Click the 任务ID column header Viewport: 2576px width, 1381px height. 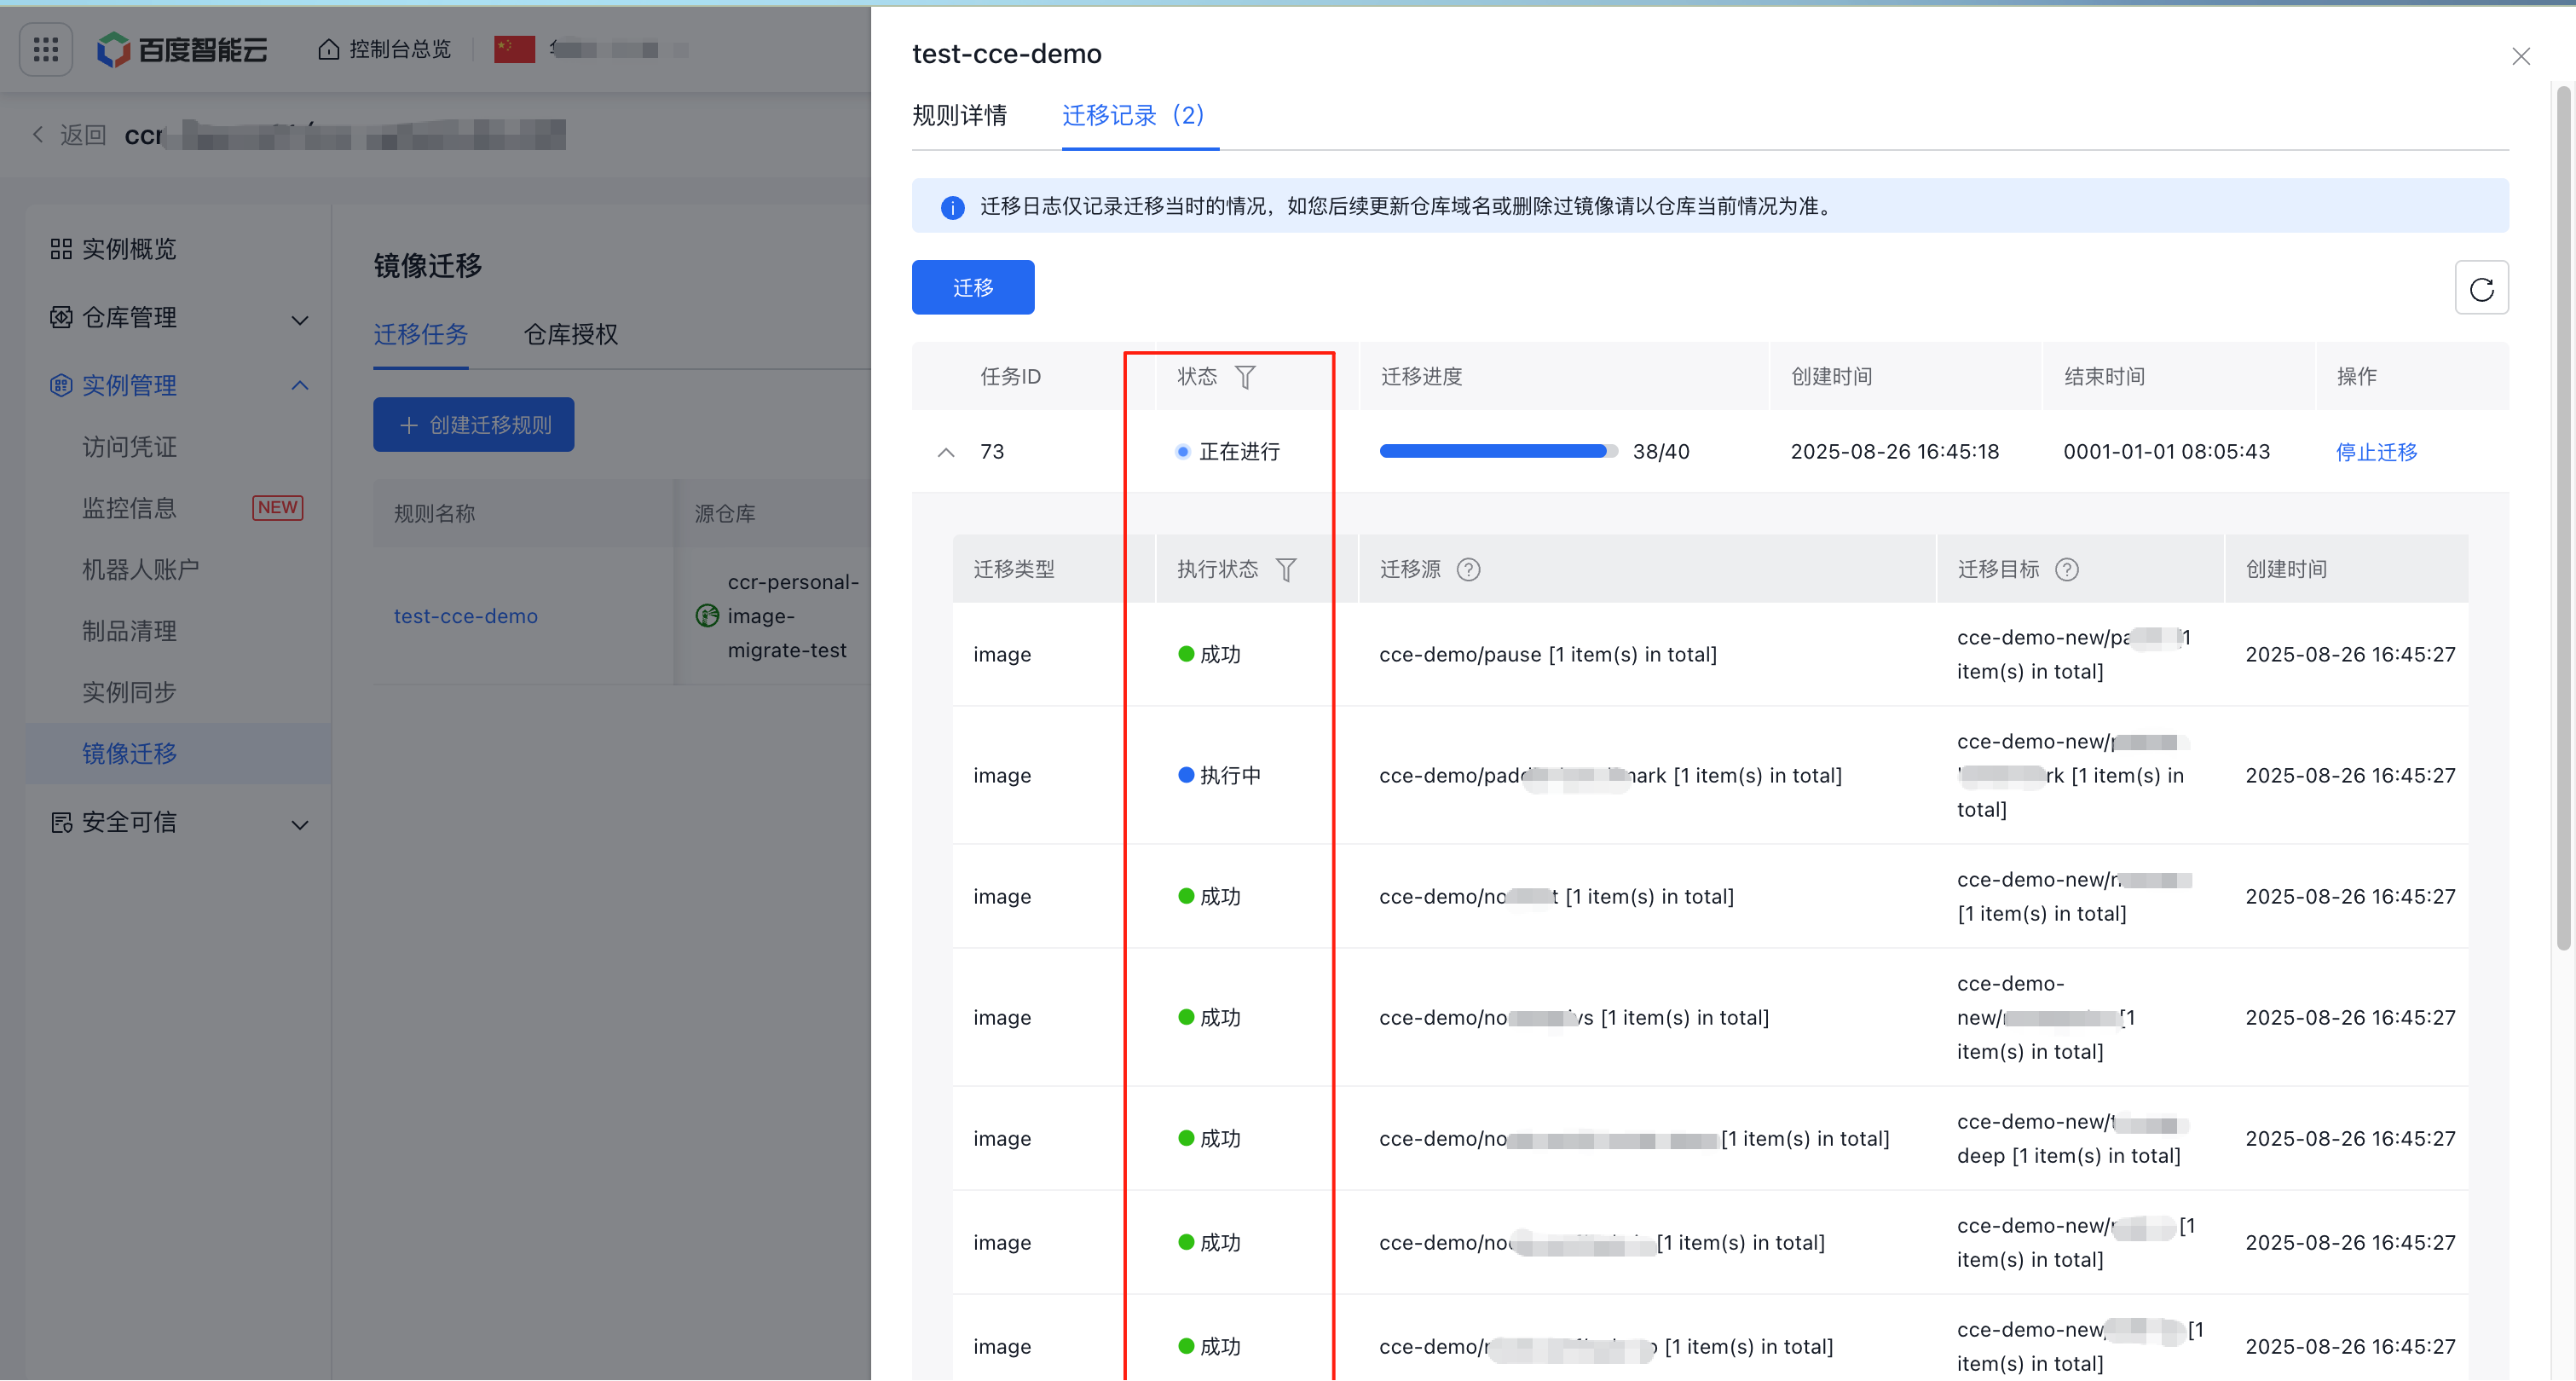coord(1010,377)
